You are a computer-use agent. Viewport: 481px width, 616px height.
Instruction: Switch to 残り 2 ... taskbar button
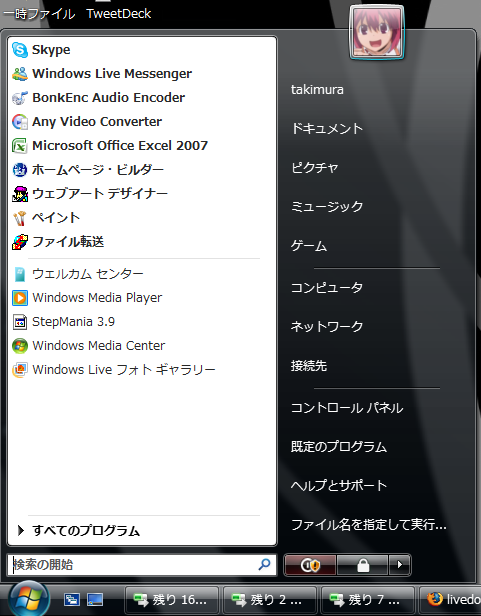pos(270,600)
